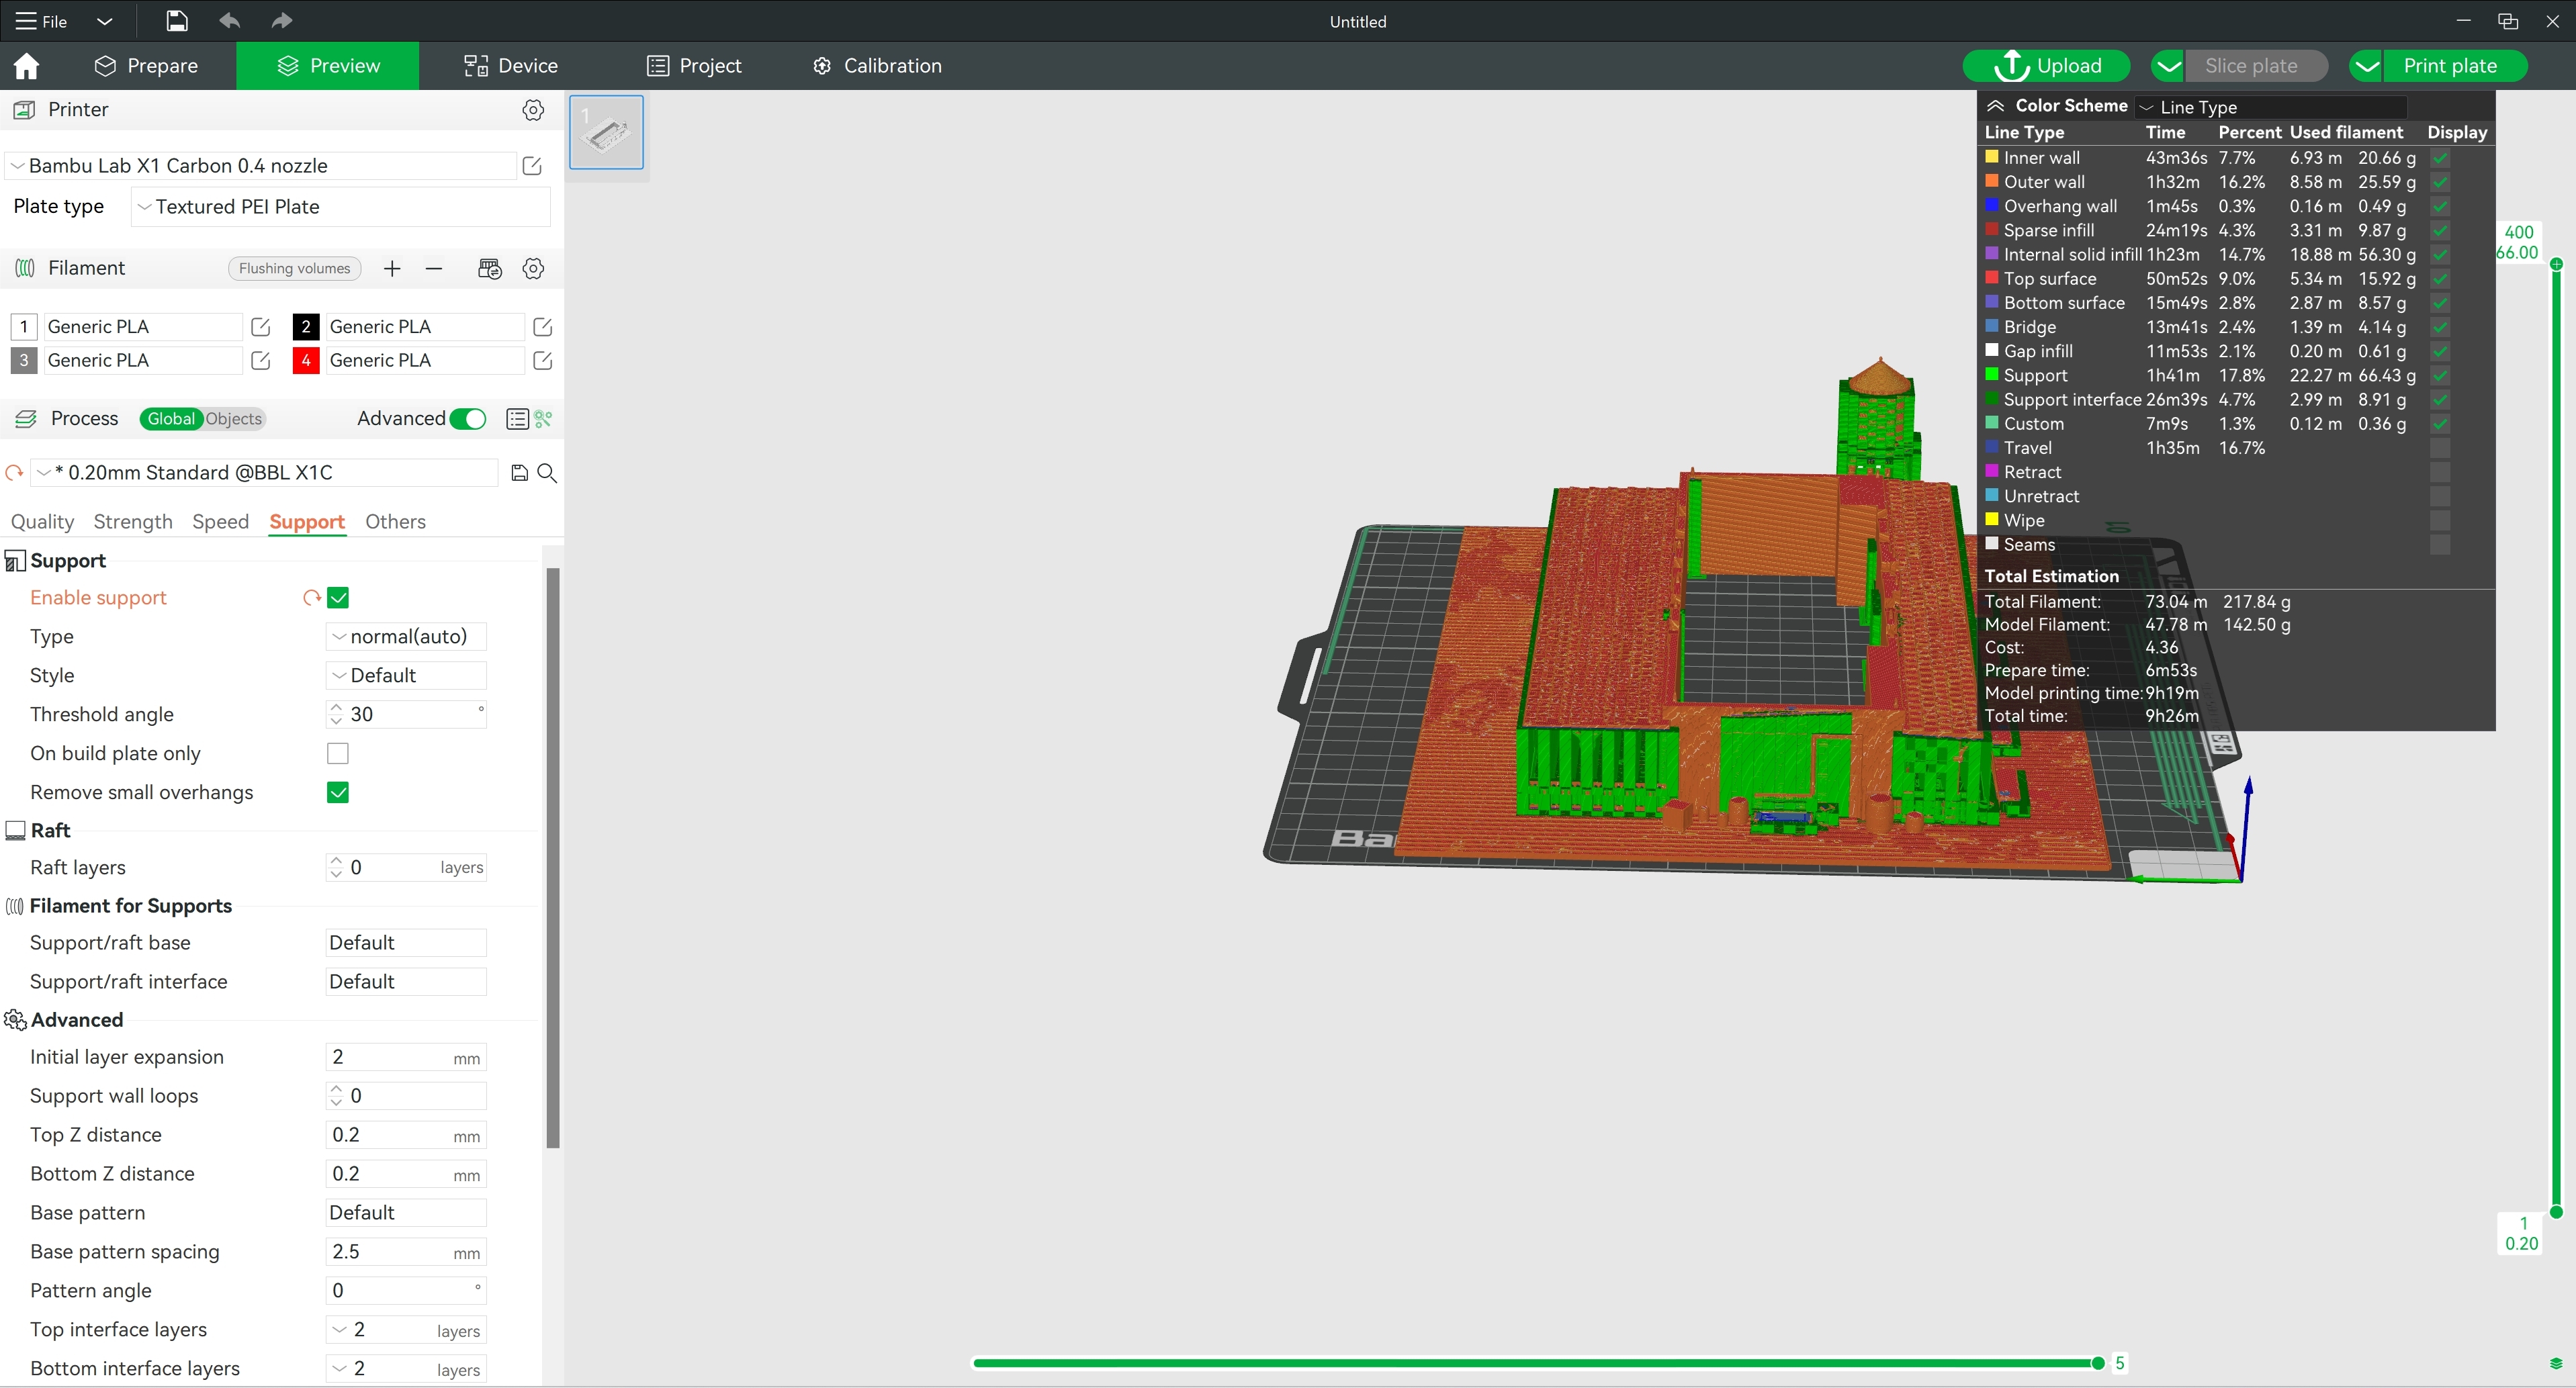Hide Travel lines display checkbox
Image resolution: width=2576 pixels, height=1388 pixels.
[2440, 448]
